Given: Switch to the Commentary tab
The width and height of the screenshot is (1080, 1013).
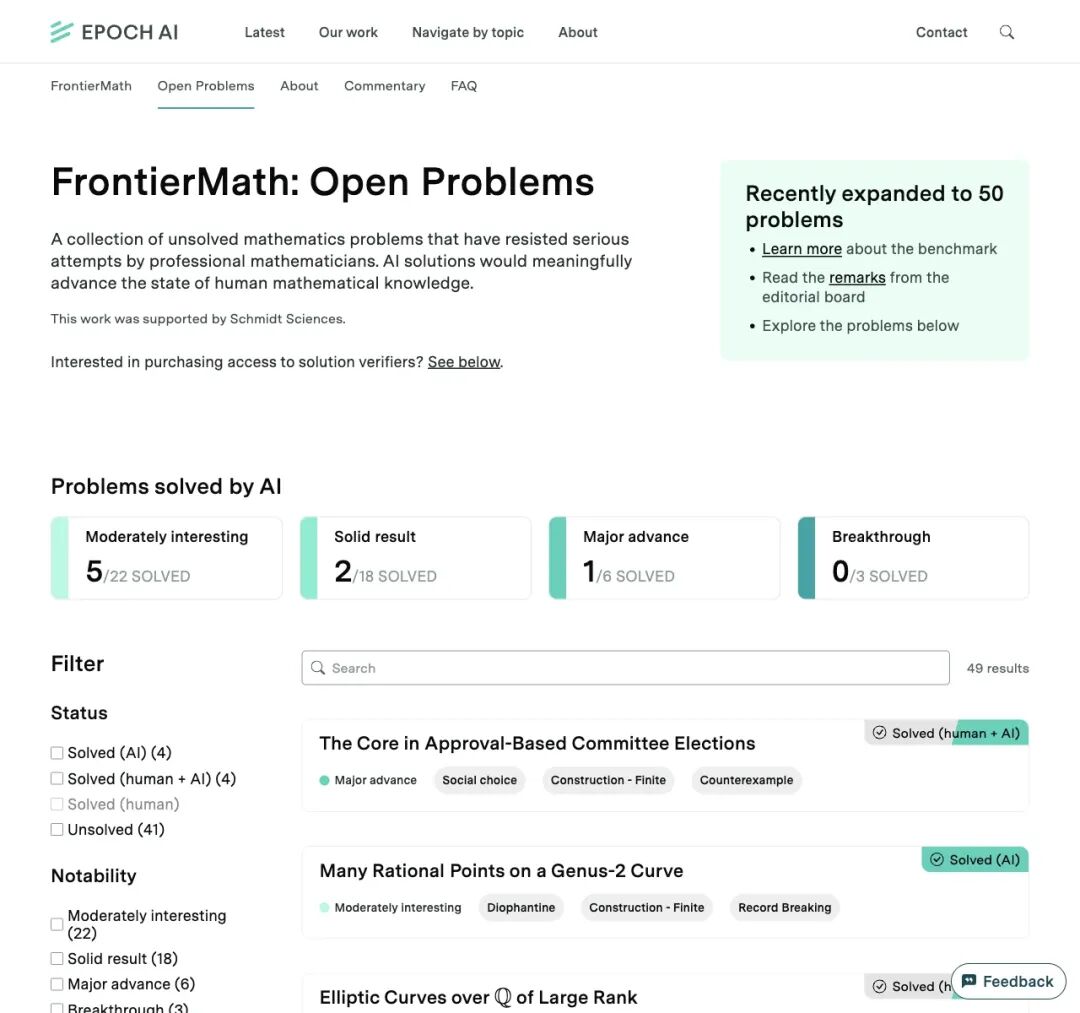Looking at the screenshot, I should tap(384, 85).
